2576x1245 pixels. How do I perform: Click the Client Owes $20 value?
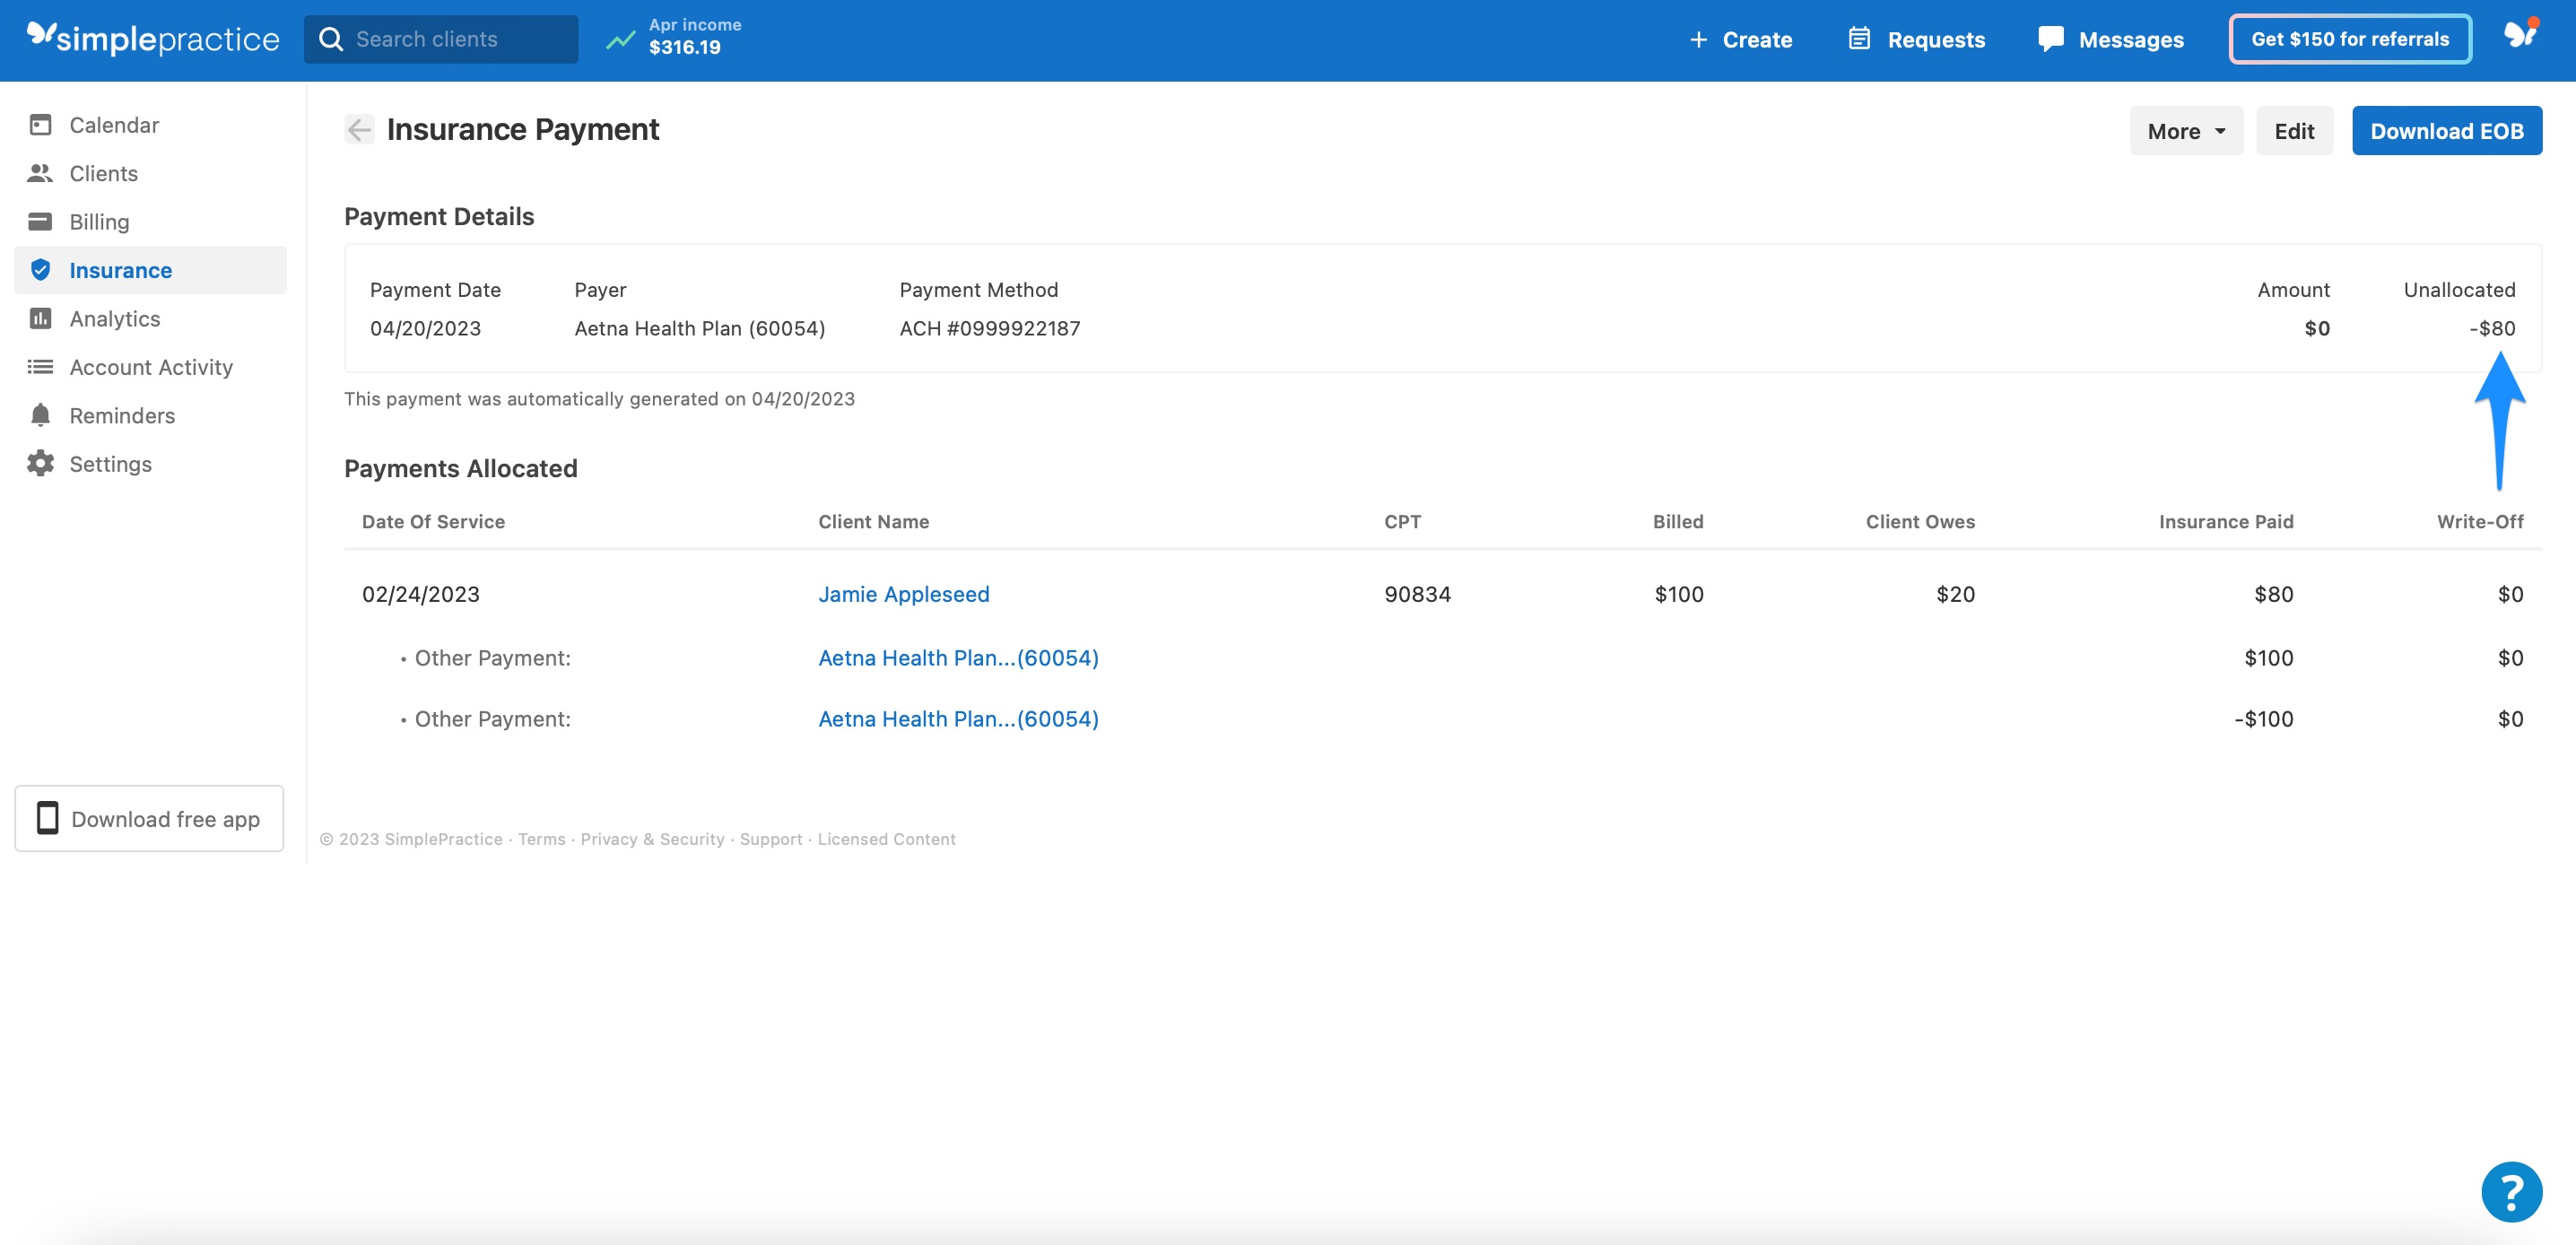coord(1954,594)
